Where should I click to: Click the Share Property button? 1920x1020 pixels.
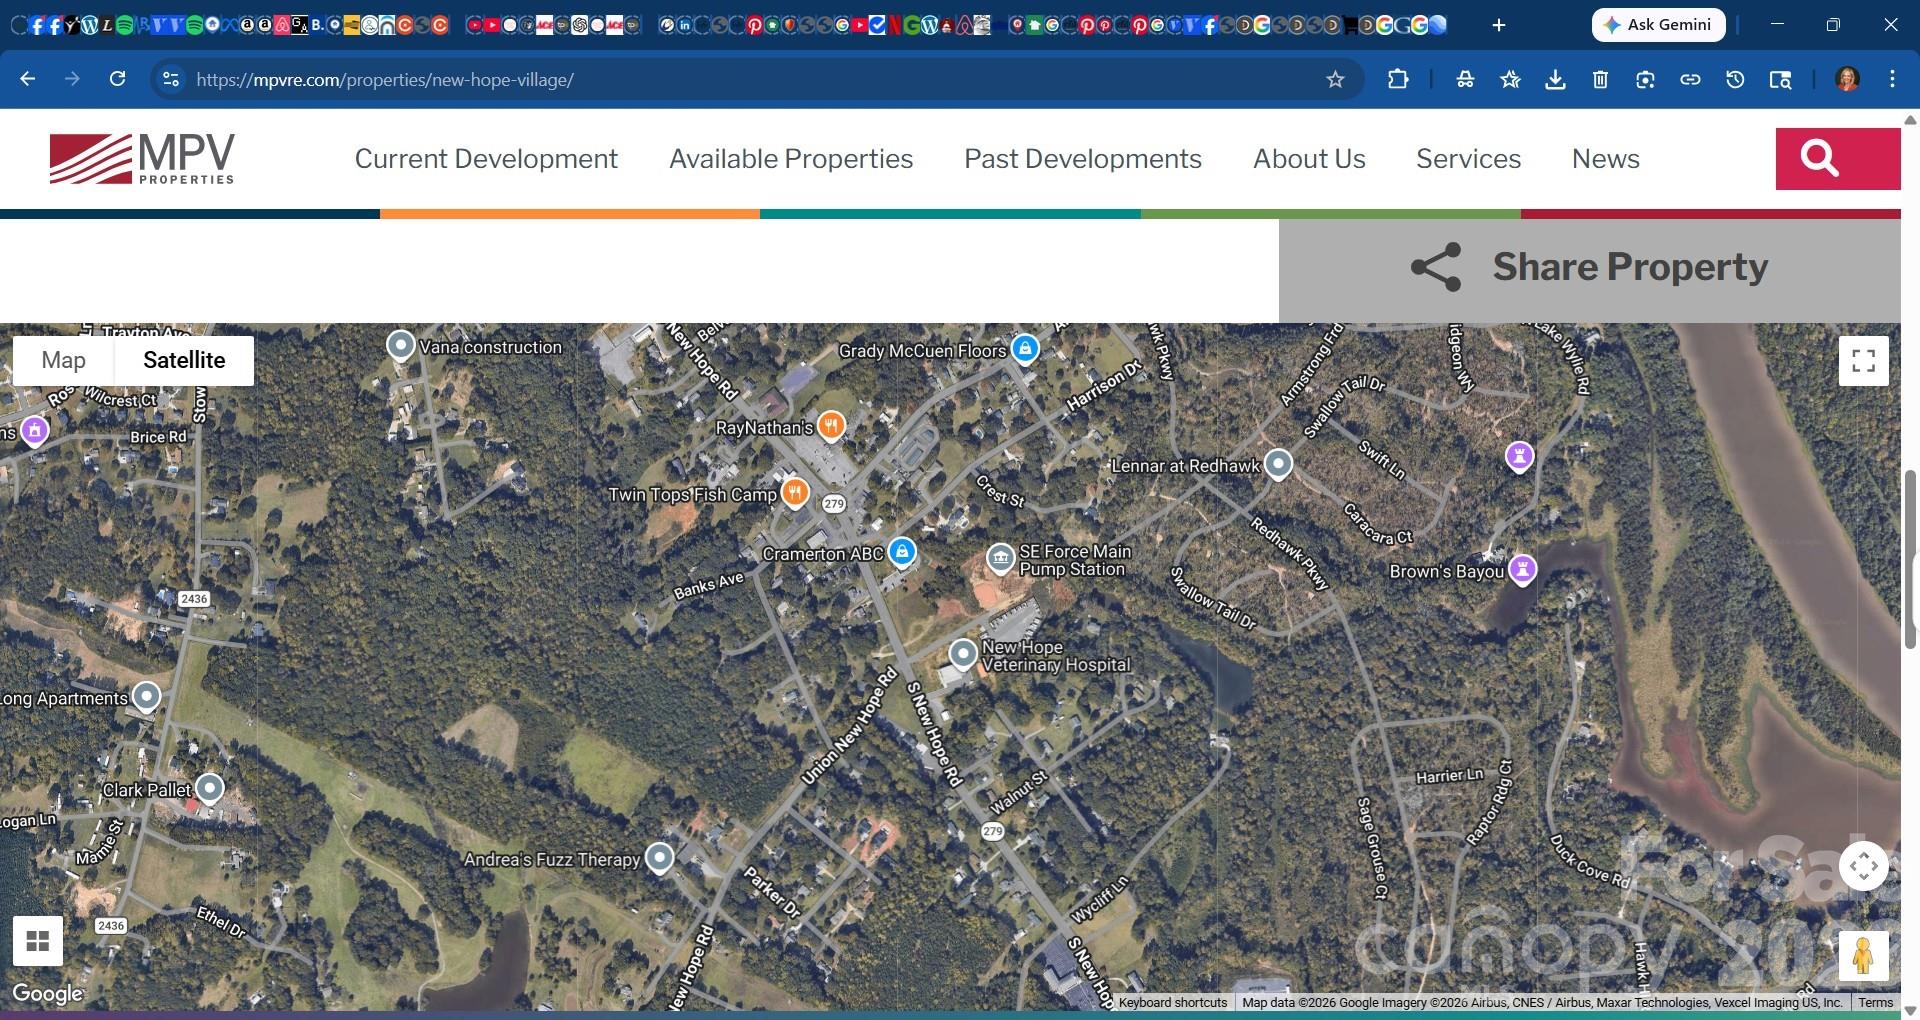point(1589,268)
